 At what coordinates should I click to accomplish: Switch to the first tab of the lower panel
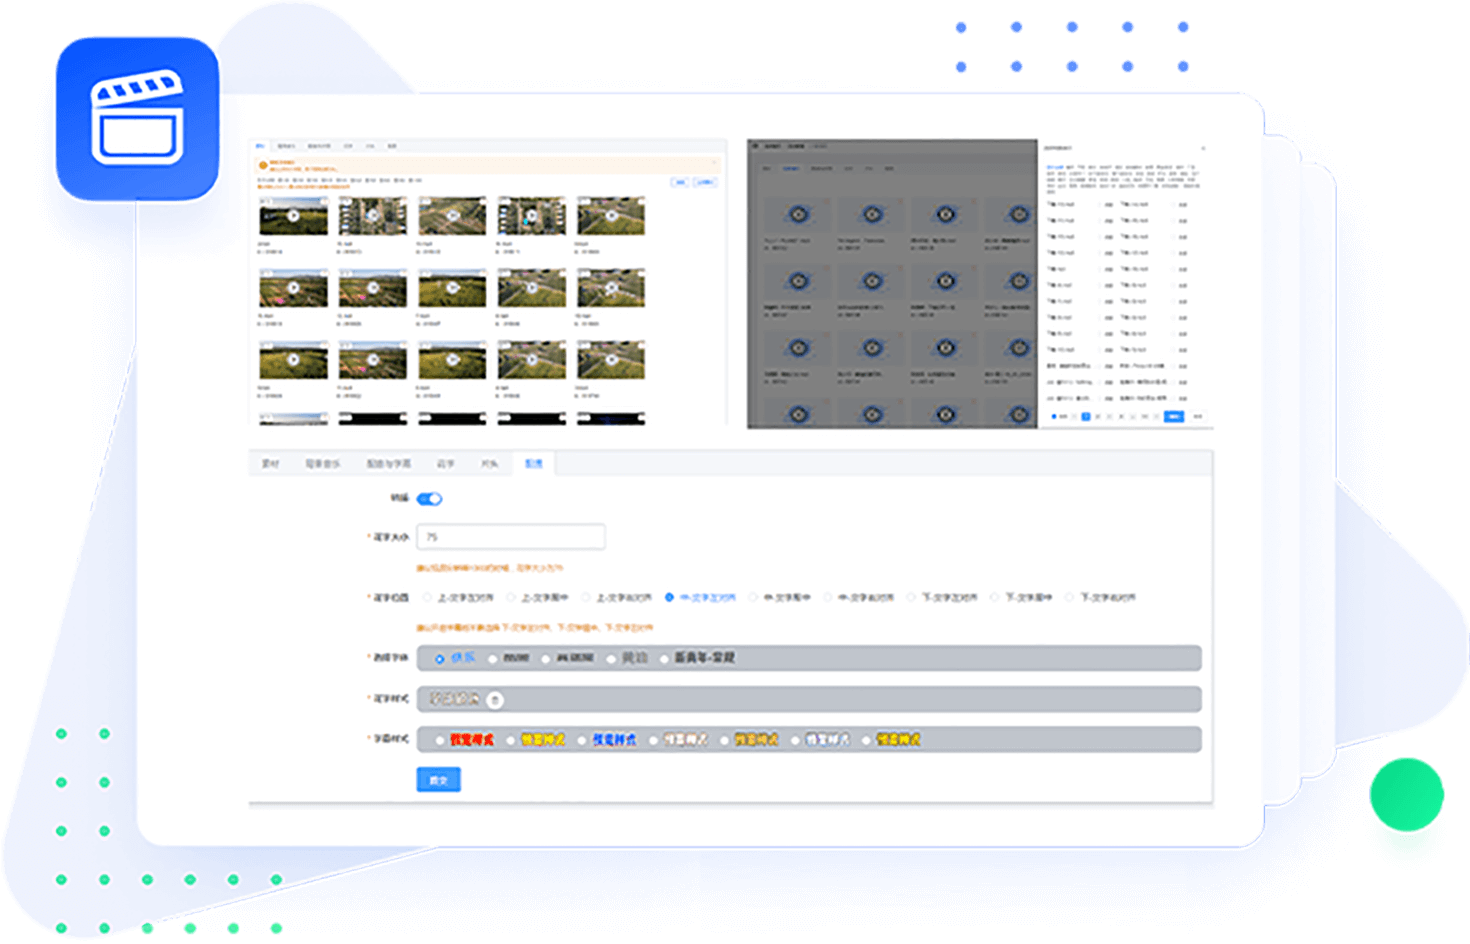[x=271, y=464]
